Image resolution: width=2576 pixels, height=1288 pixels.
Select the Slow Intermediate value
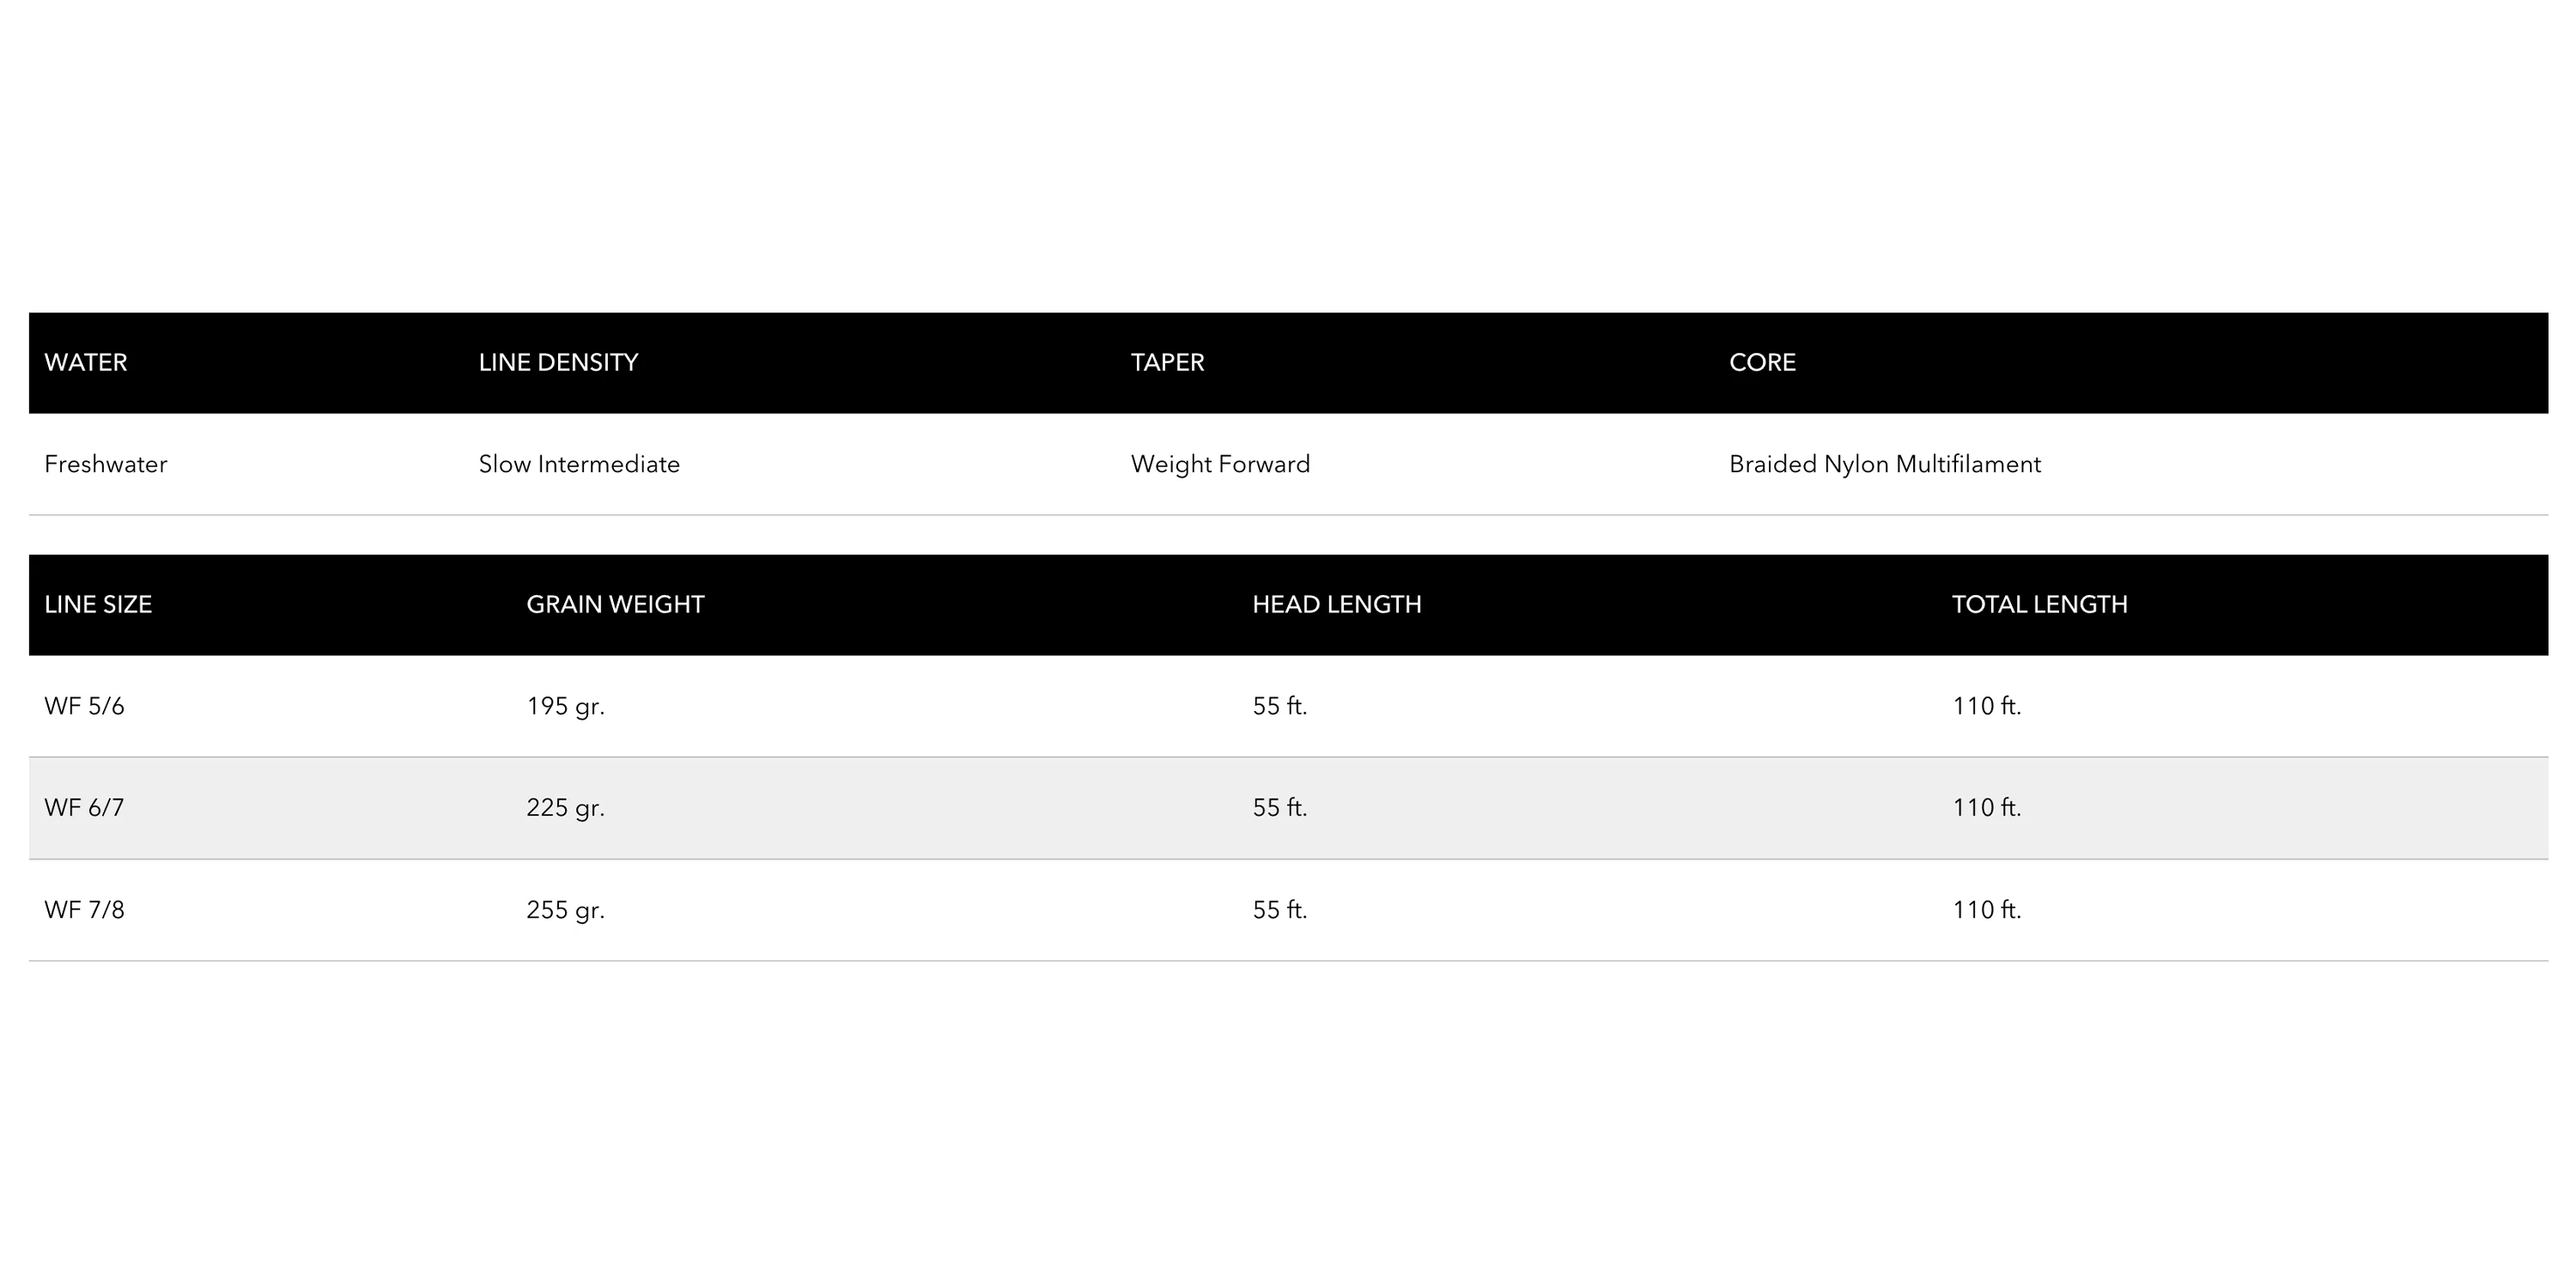pyautogui.click(x=579, y=464)
